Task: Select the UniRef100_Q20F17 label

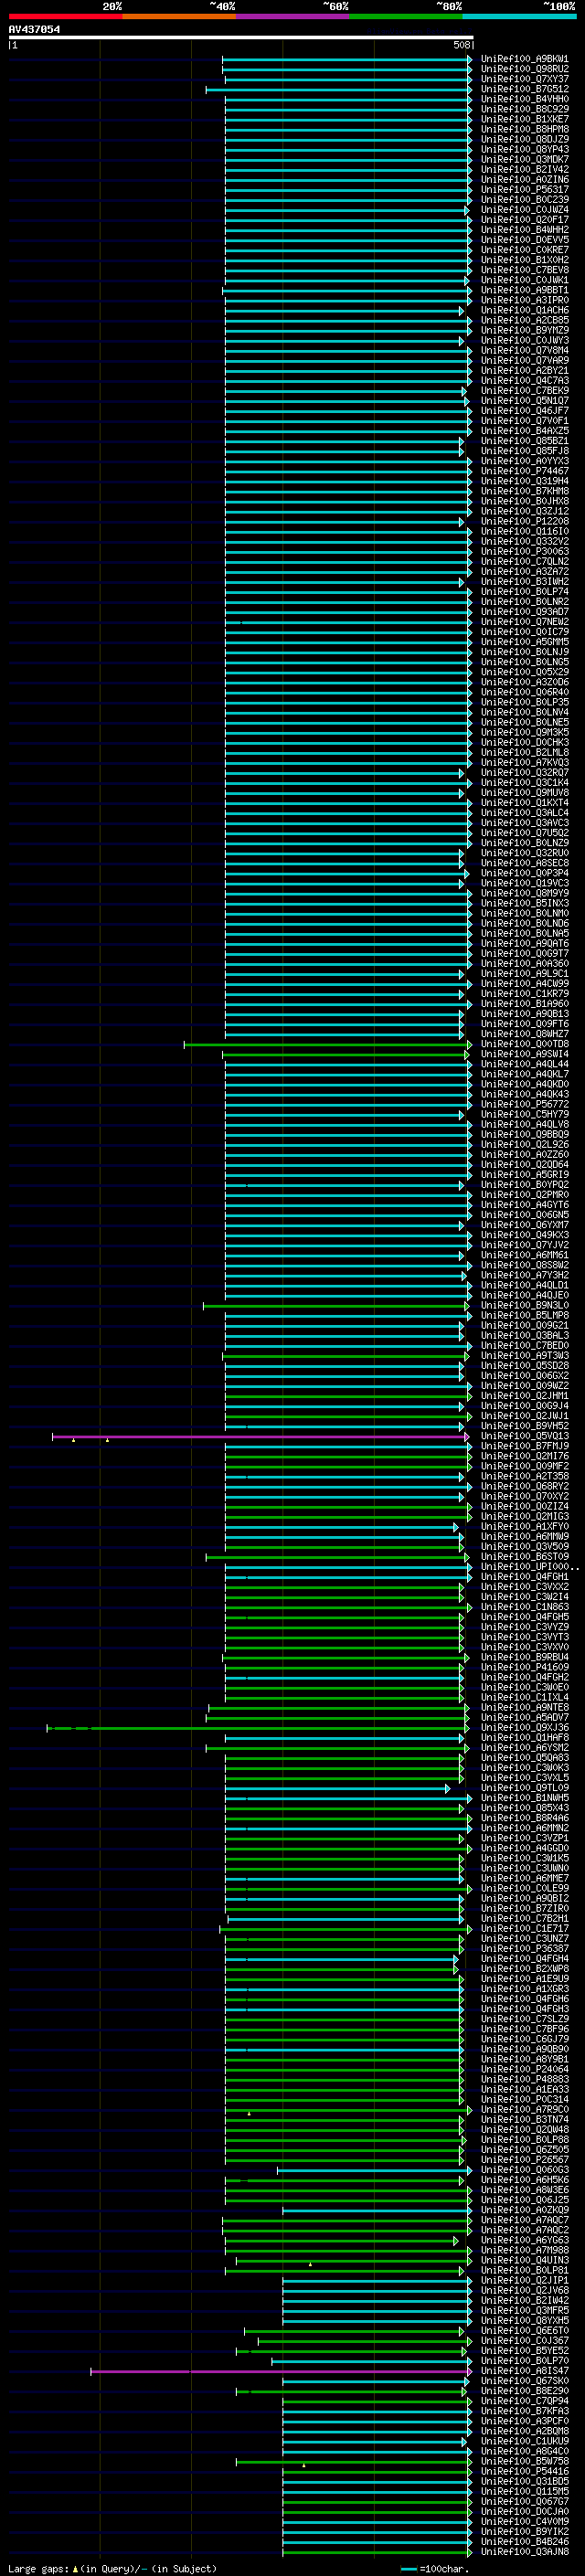Action: 524,220
